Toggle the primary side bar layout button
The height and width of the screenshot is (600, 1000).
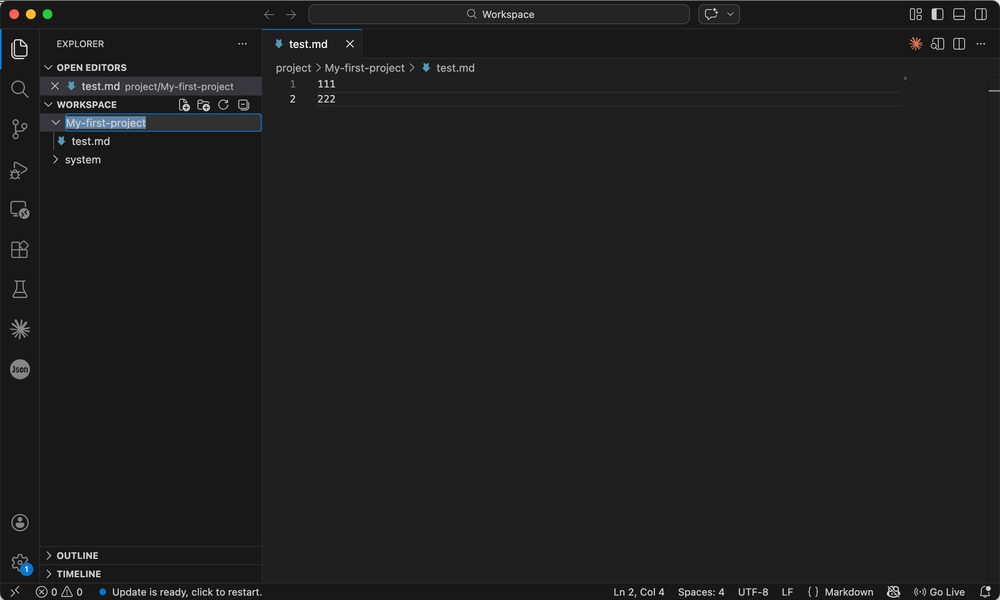pyautogui.click(x=937, y=14)
